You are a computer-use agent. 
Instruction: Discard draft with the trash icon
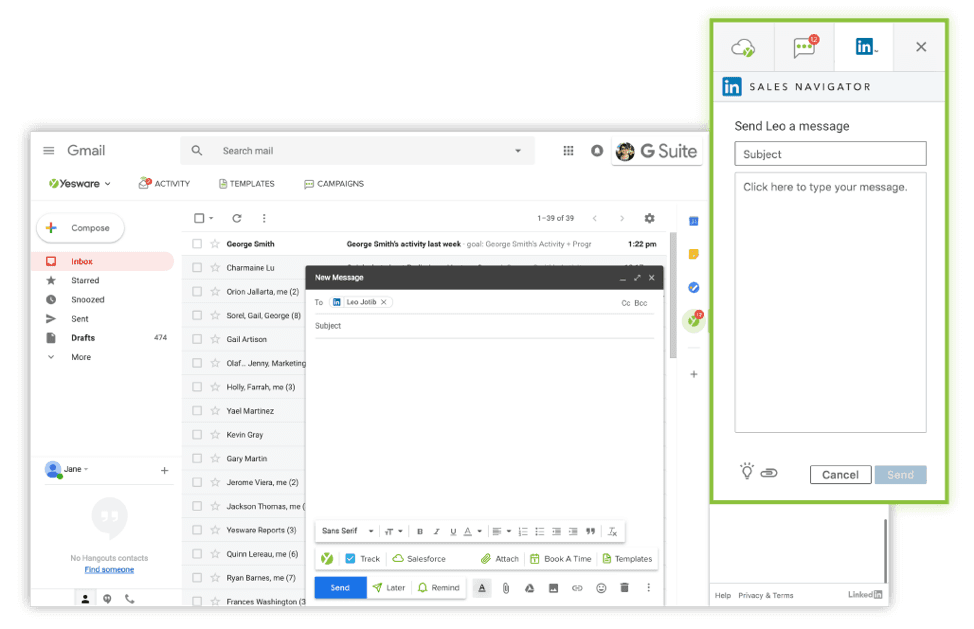pyautogui.click(x=625, y=588)
